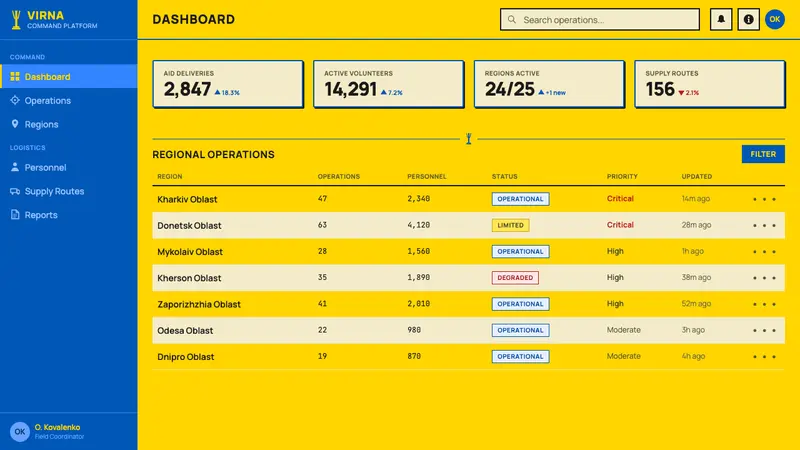Viewport: 800px width, 450px height.
Task: Click the Critical priority for Donetsk Oblast
Action: 620,225
